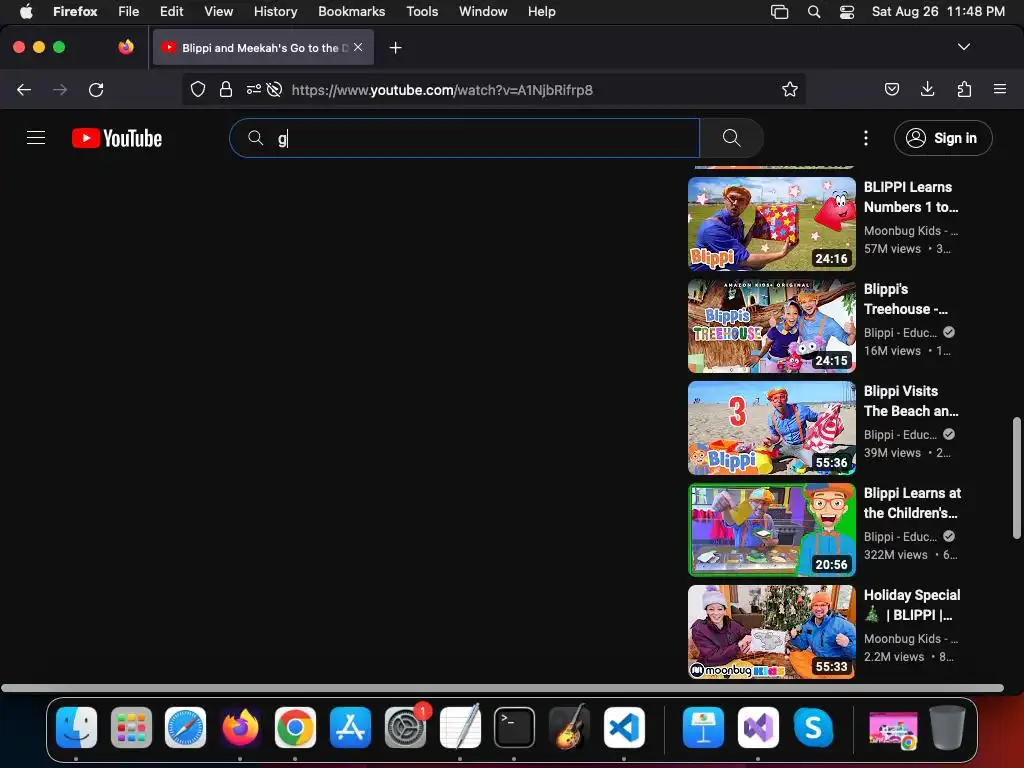The width and height of the screenshot is (1024, 768).
Task: Open the Firefox View pinned icon
Action: point(126,47)
